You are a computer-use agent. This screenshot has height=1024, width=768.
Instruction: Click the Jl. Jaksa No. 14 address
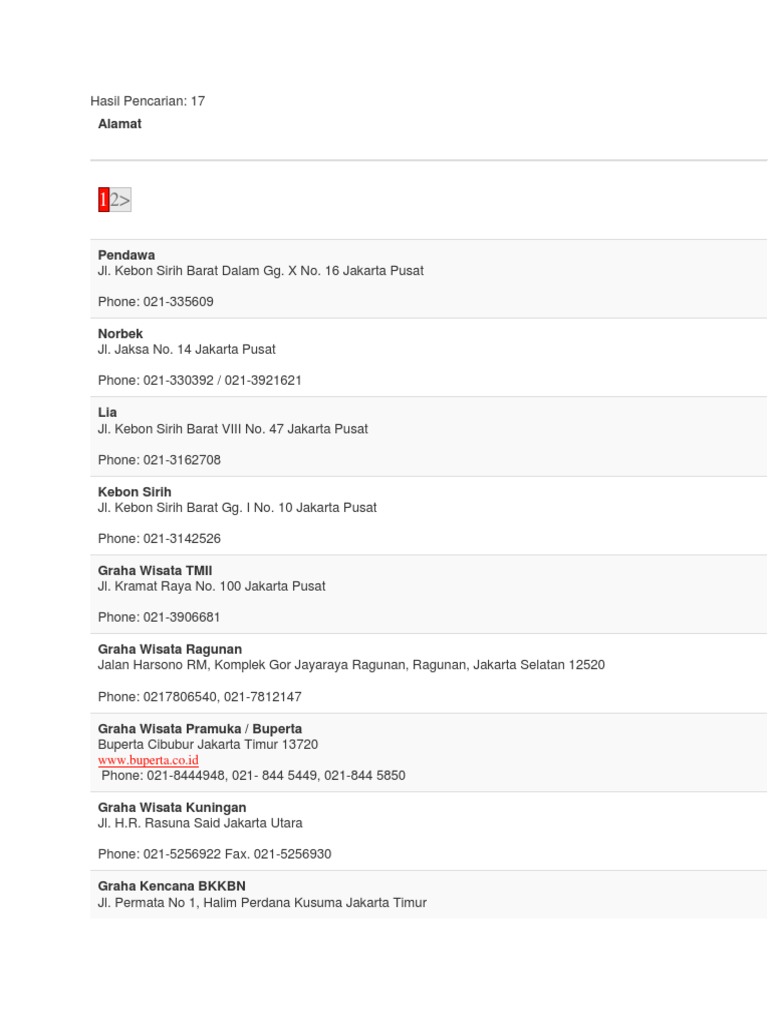coord(187,349)
